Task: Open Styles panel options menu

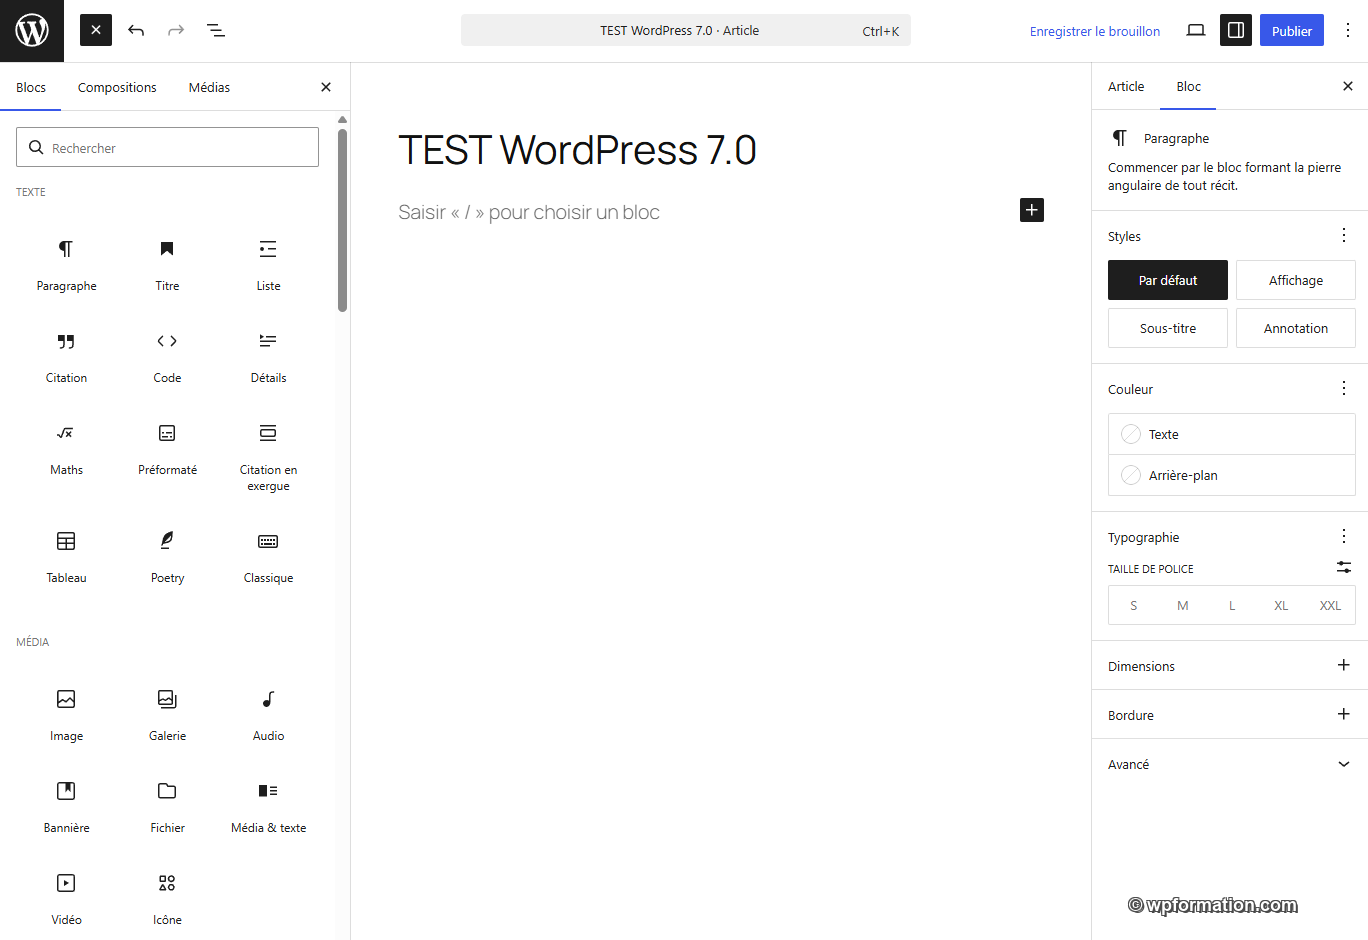Action: [x=1344, y=235]
